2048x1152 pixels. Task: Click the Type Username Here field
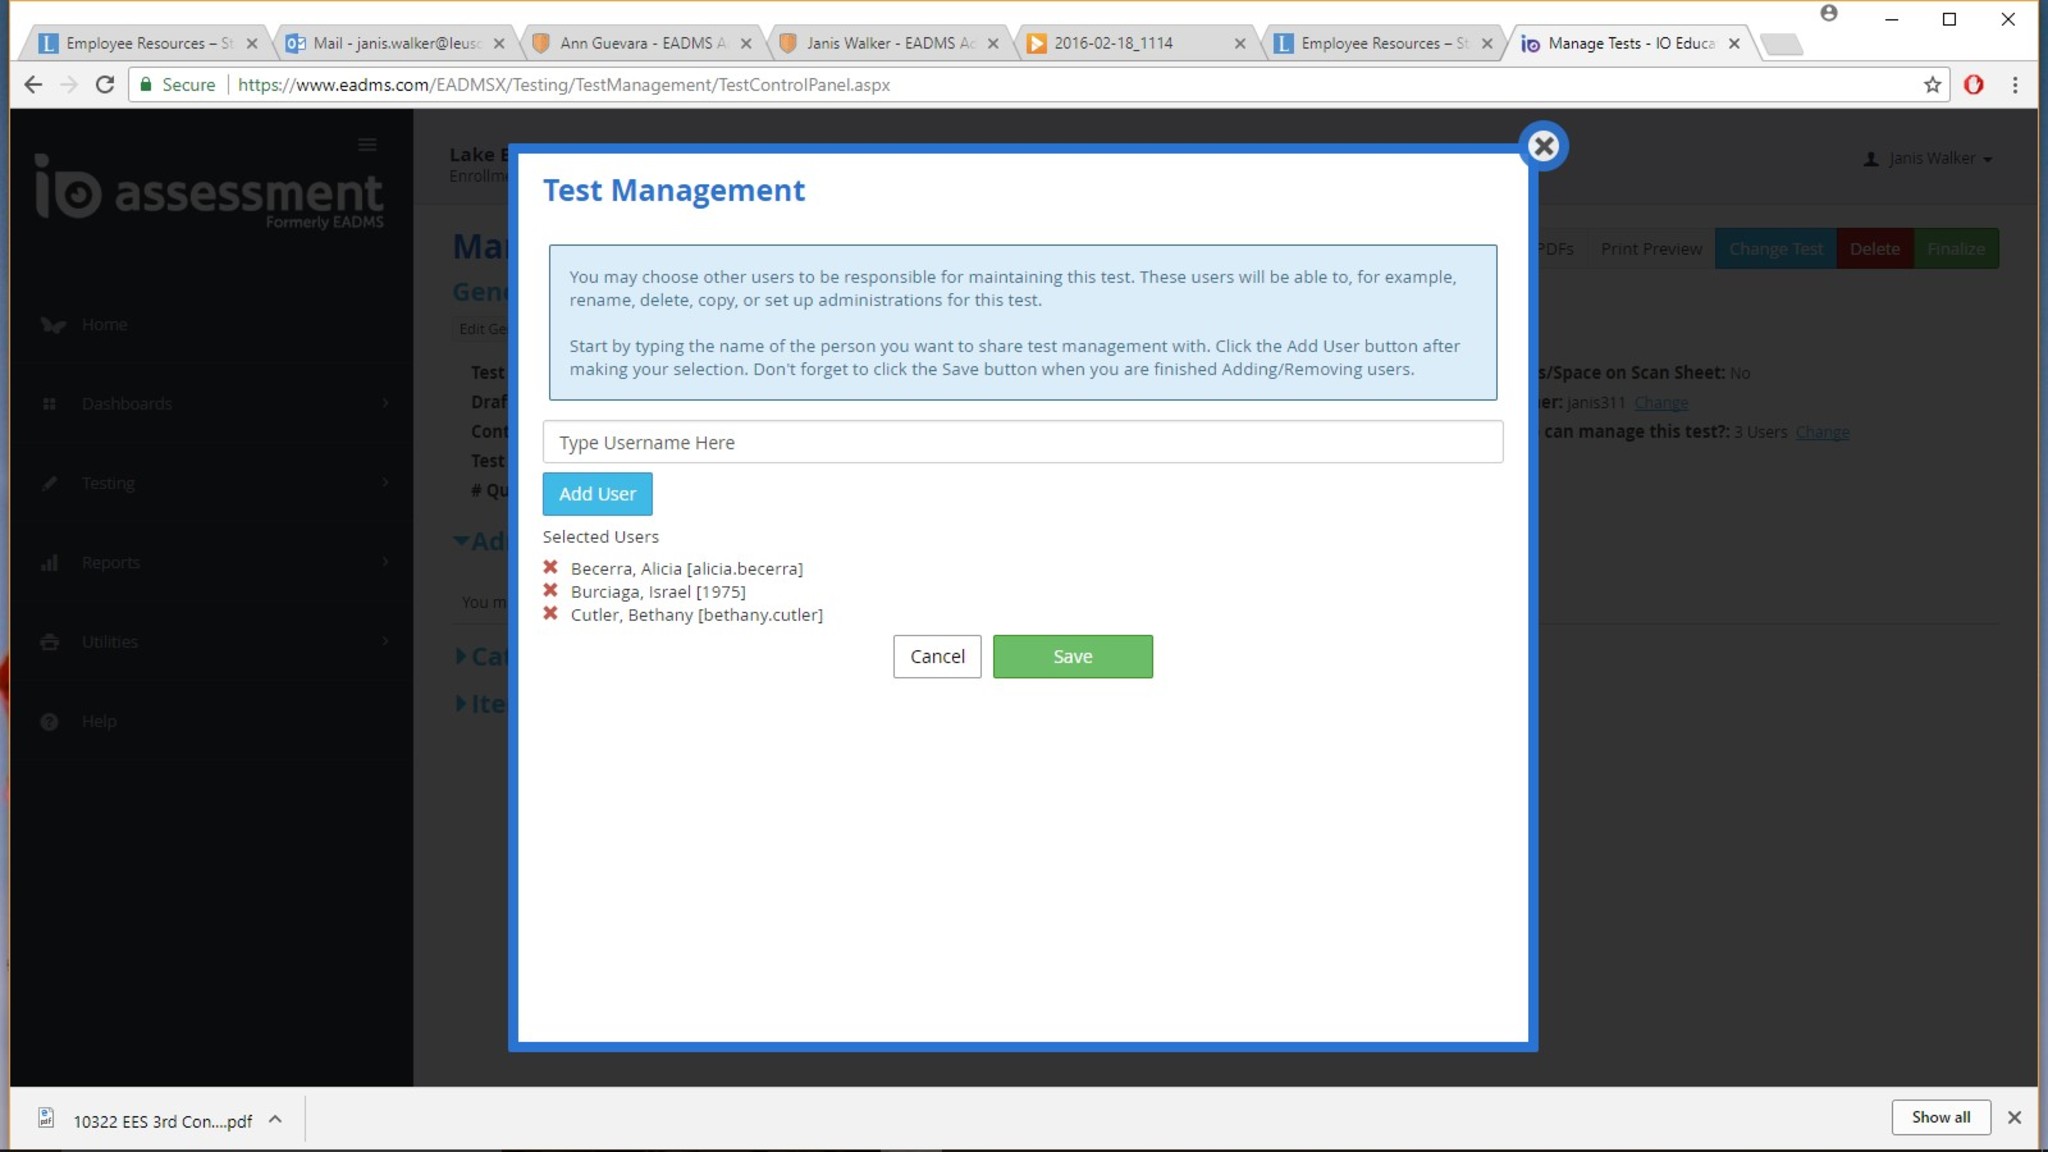coord(1022,442)
